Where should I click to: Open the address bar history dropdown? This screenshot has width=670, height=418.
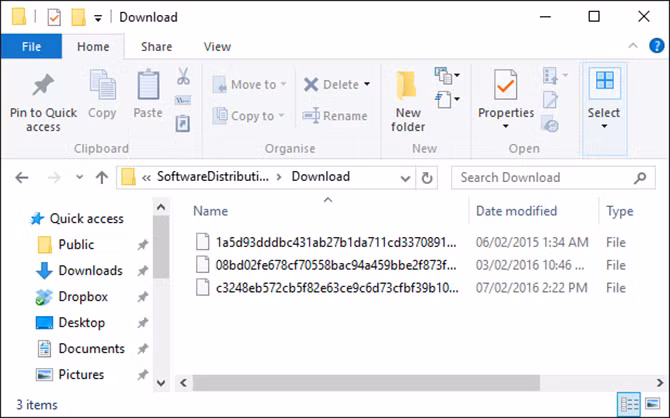point(404,178)
